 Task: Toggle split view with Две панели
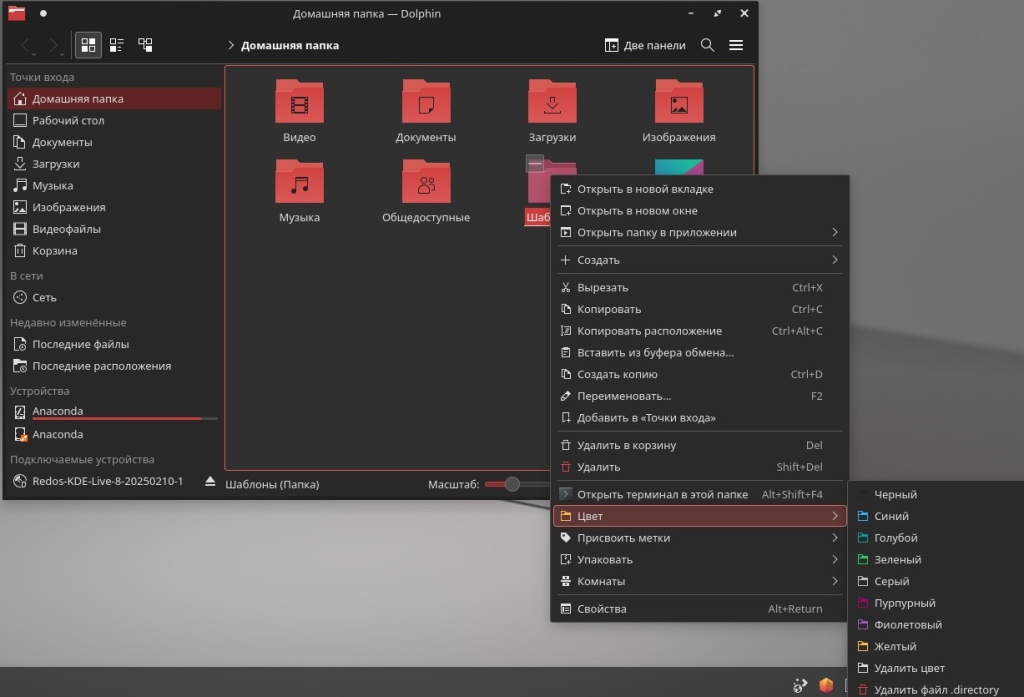[x=645, y=45]
